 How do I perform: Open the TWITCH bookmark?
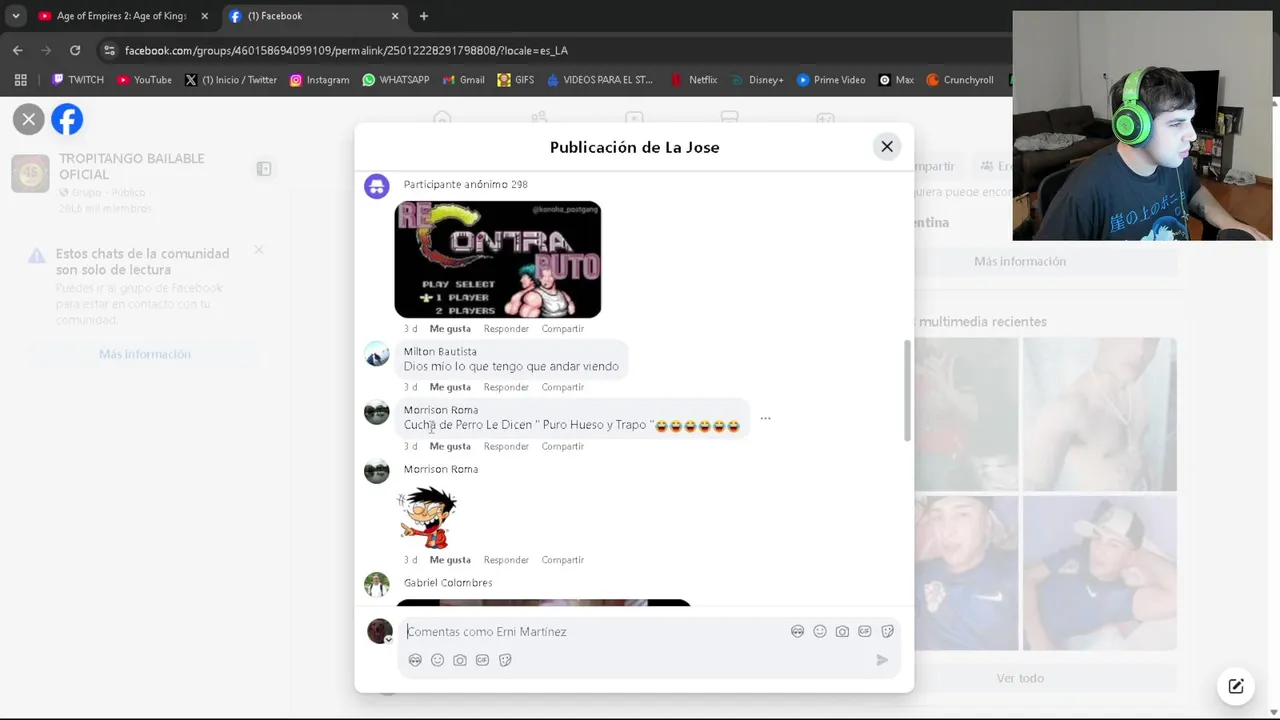78,80
